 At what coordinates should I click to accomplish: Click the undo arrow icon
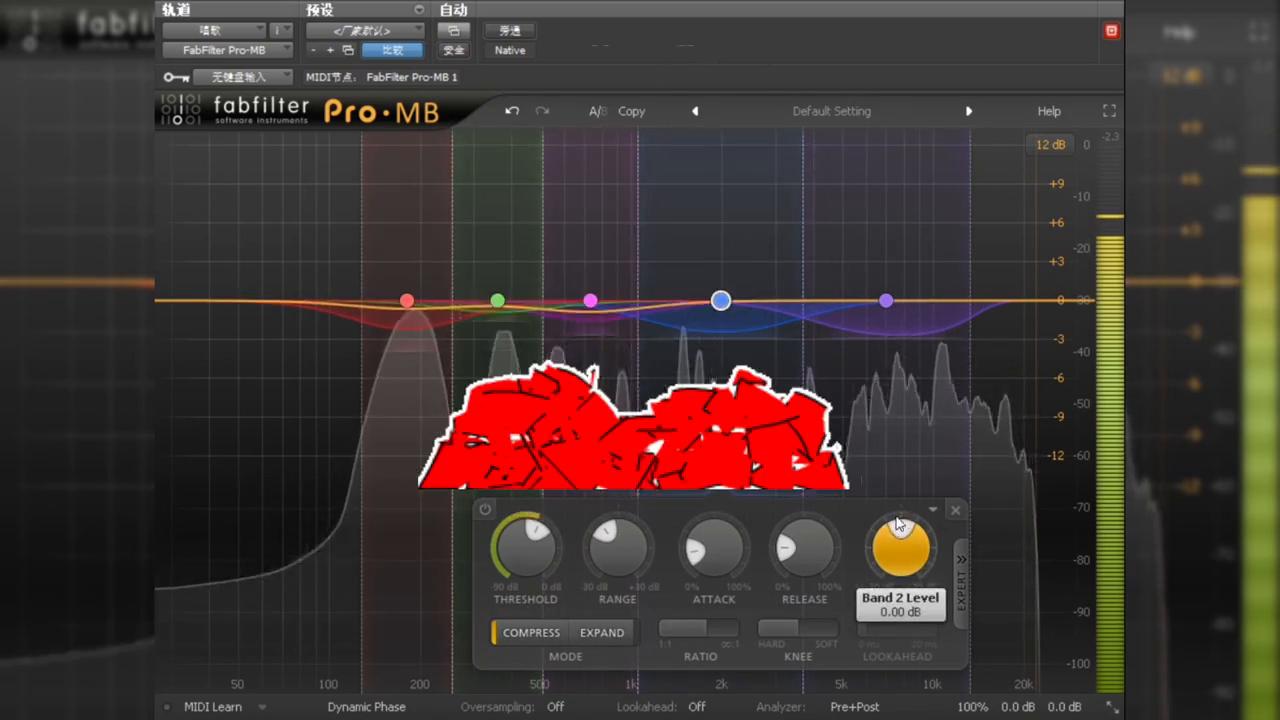[512, 111]
